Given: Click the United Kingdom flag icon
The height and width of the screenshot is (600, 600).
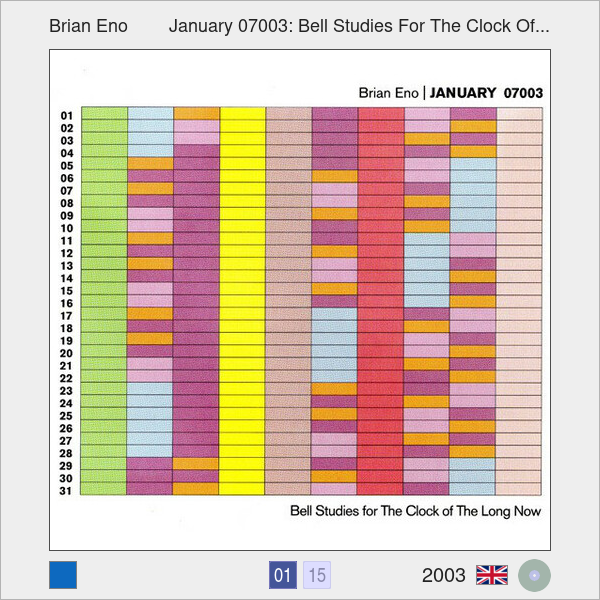Looking at the screenshot, I should 492,575.
